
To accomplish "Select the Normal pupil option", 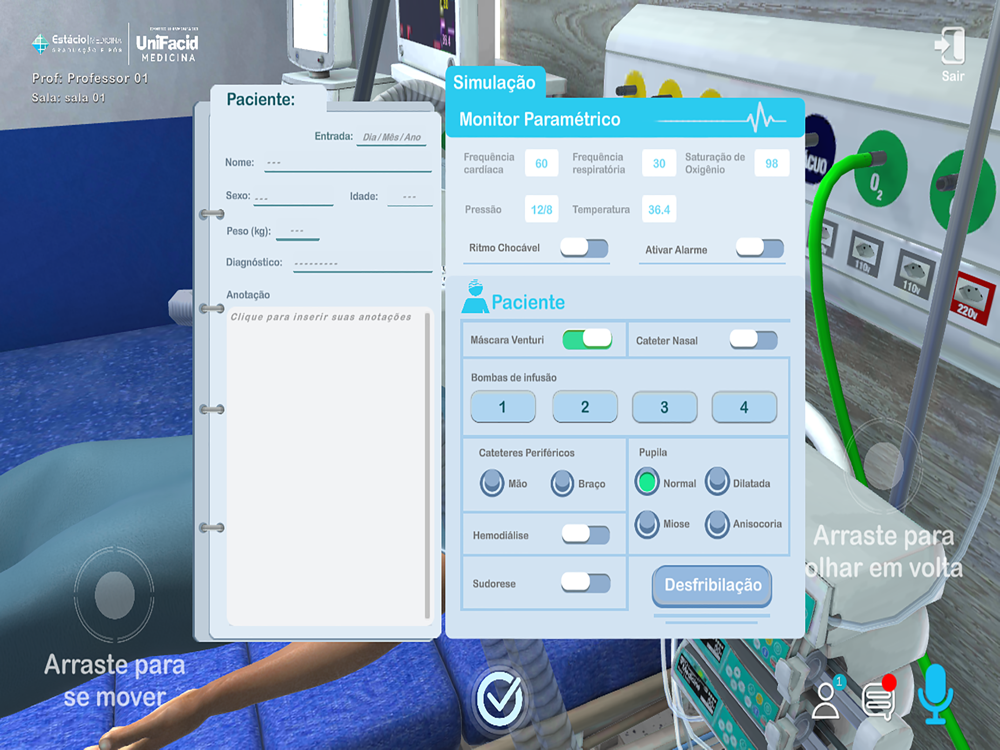I will point(647,482).
